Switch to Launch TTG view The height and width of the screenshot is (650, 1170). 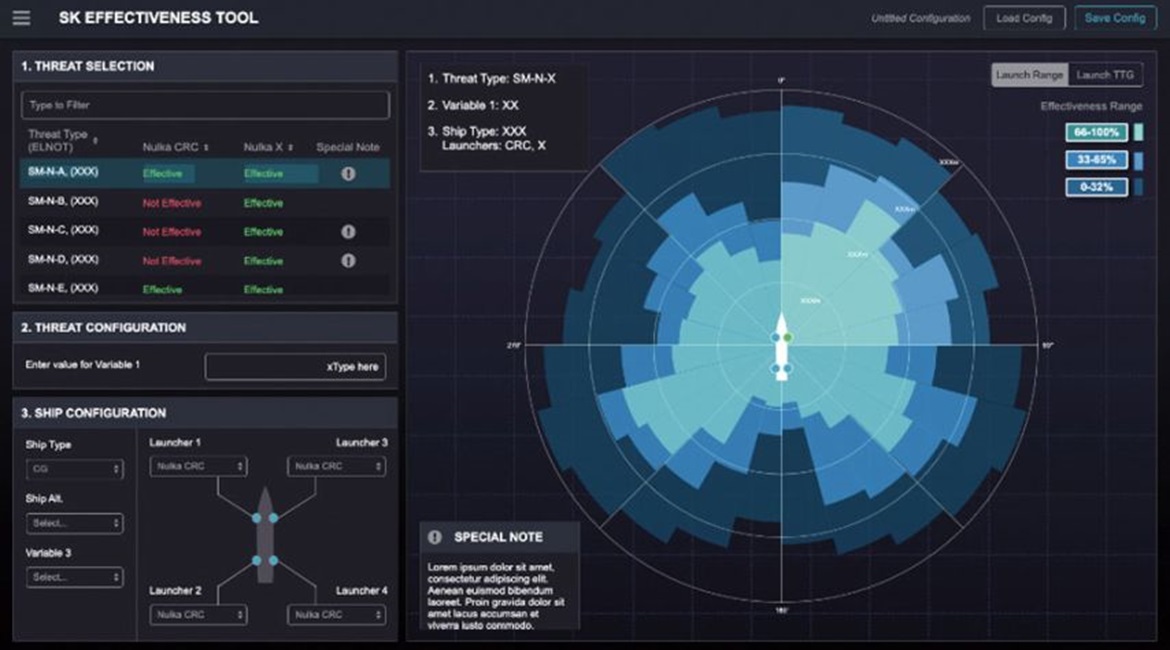1105,75
